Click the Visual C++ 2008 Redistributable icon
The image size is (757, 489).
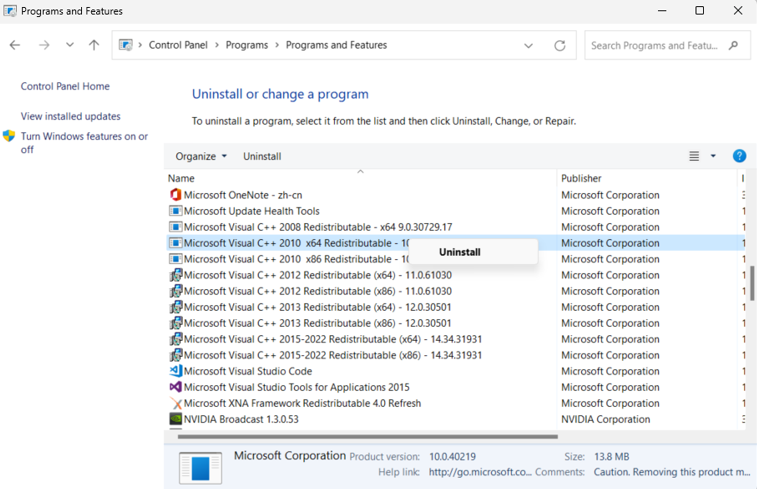(175, 227)
